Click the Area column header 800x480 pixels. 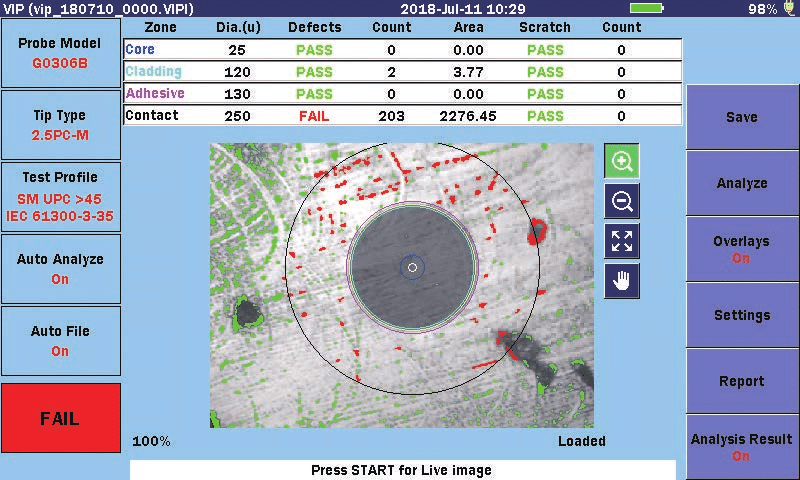tap(468, 27)
